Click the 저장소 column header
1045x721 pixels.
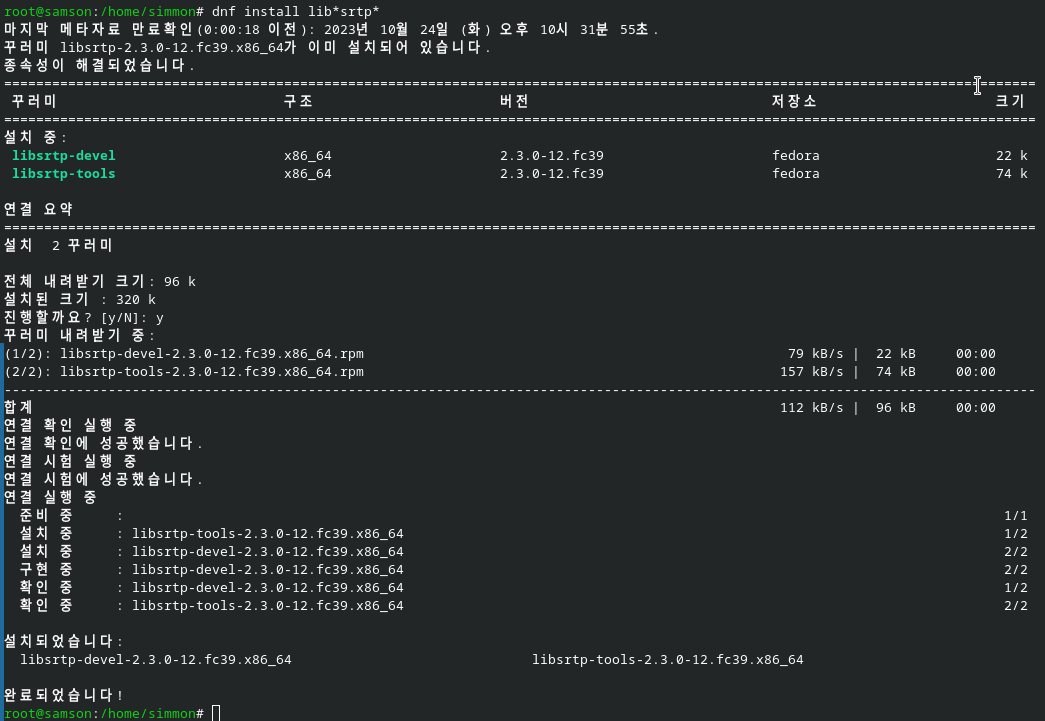click(x=794, y=101)
